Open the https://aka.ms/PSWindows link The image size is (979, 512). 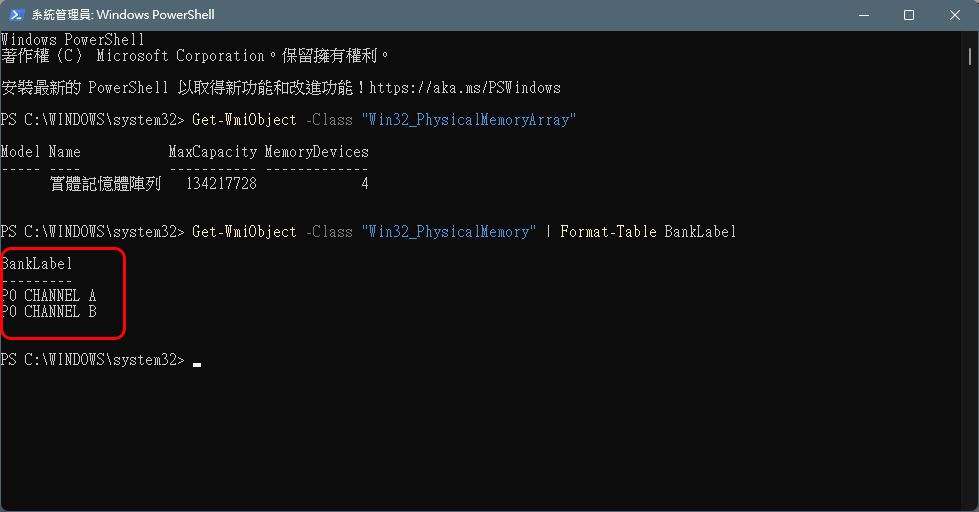(465, 88)
